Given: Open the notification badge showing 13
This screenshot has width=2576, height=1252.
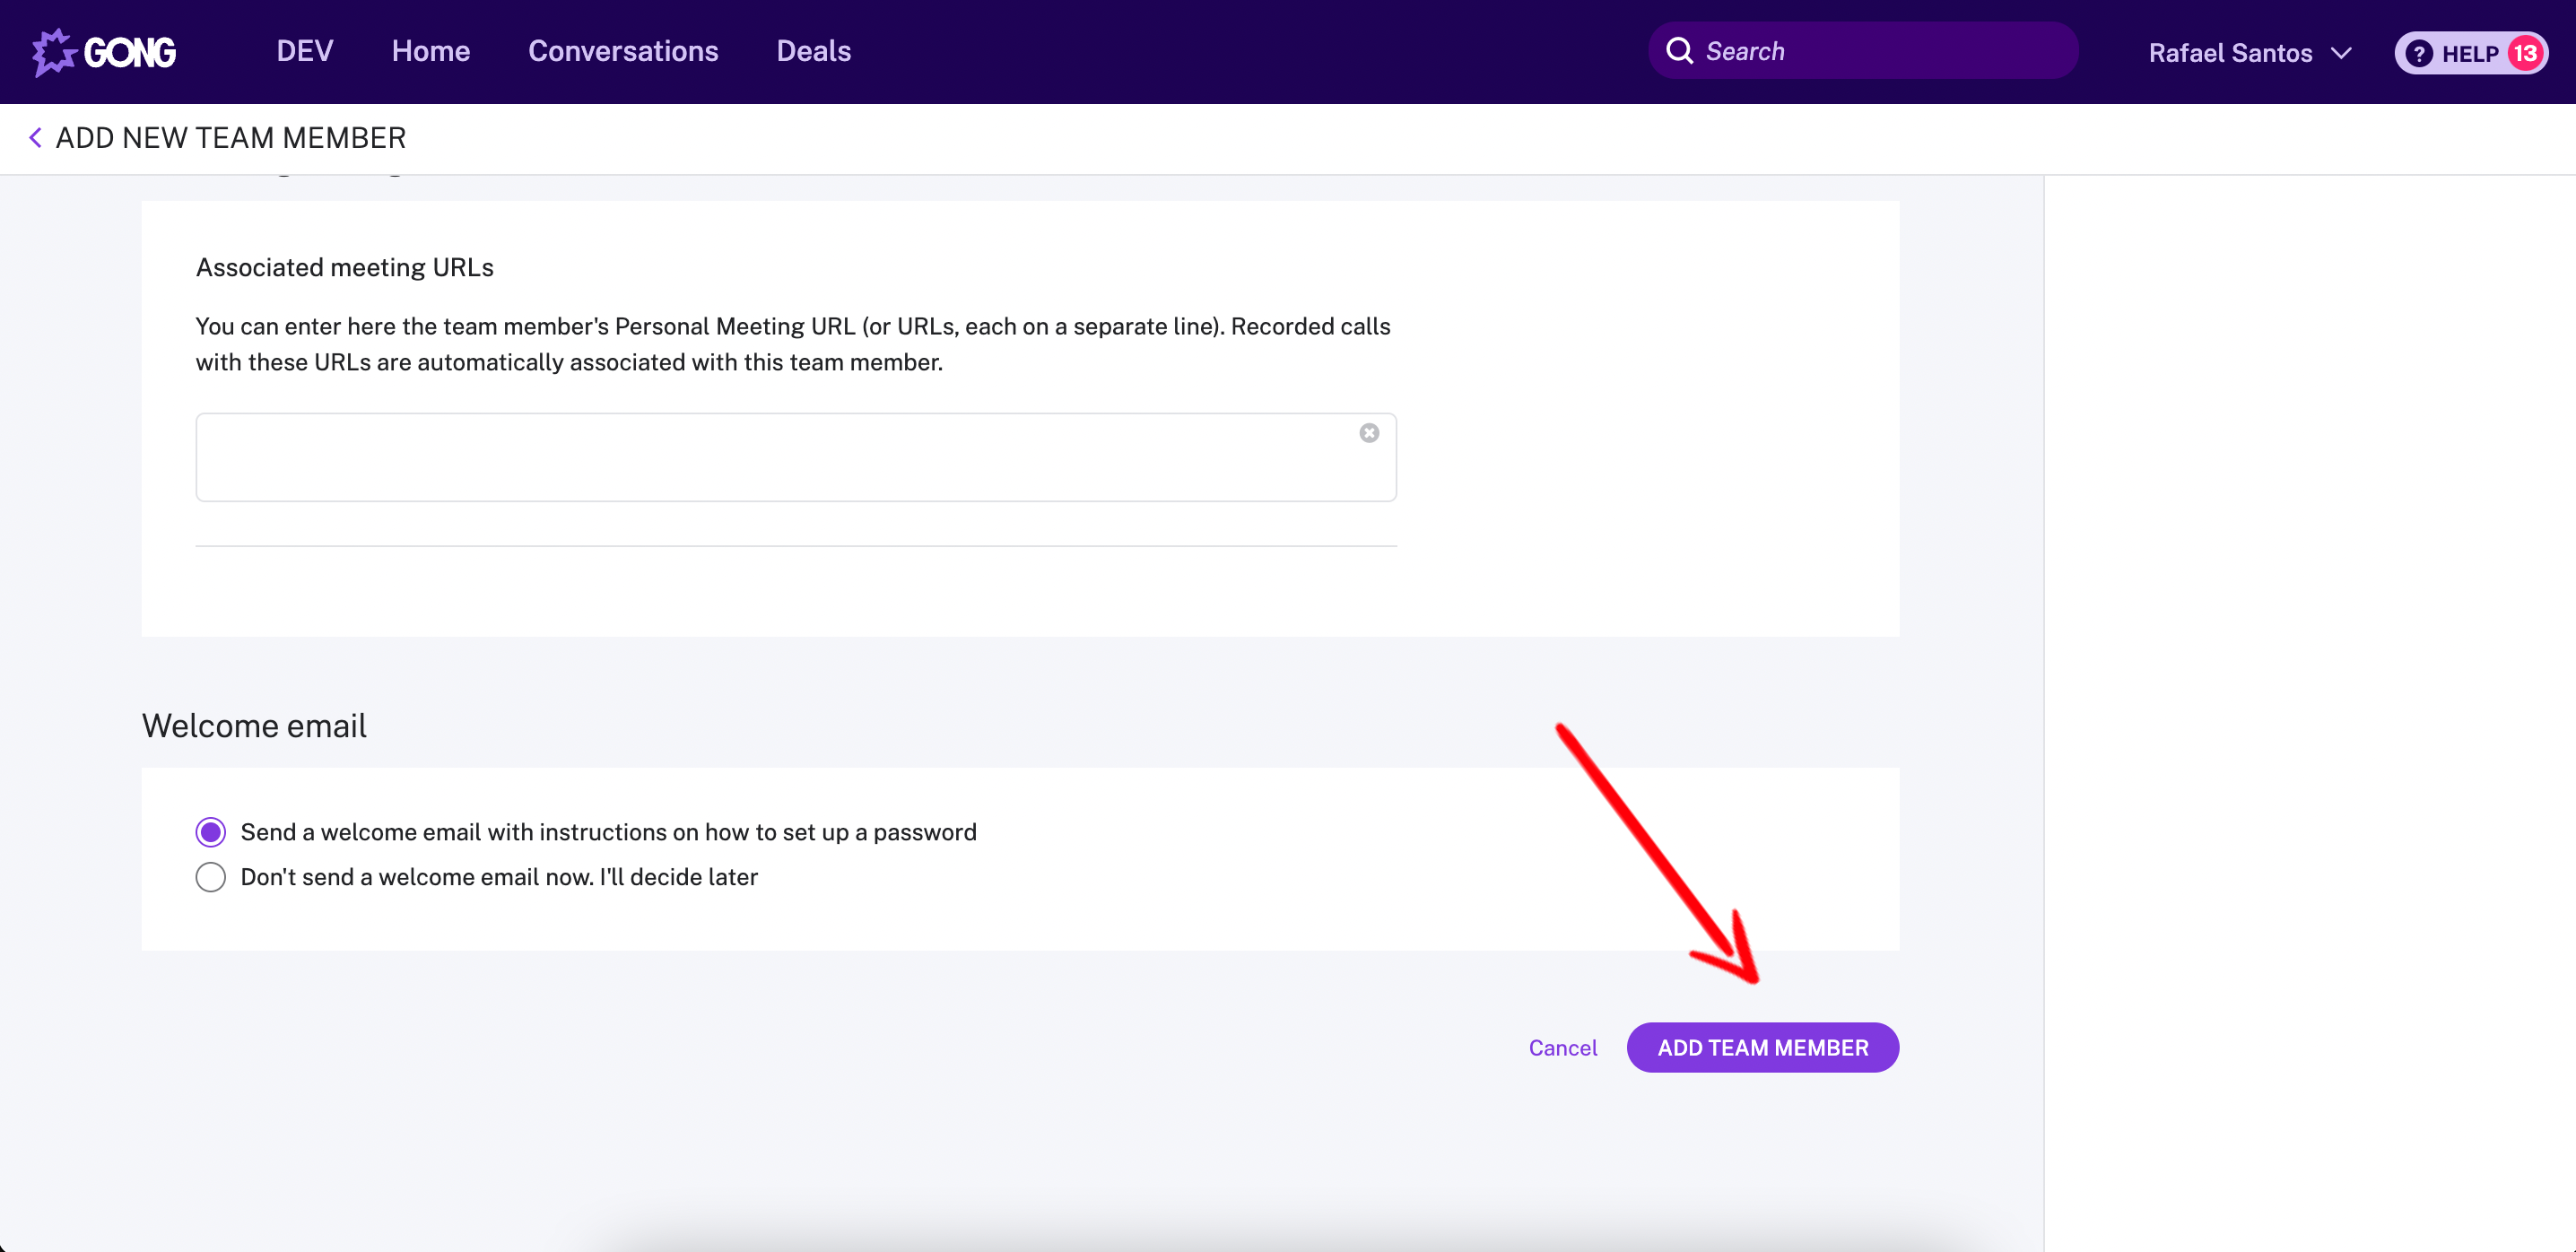Looking at the screenshot, I should click(x=2526, y=53).
